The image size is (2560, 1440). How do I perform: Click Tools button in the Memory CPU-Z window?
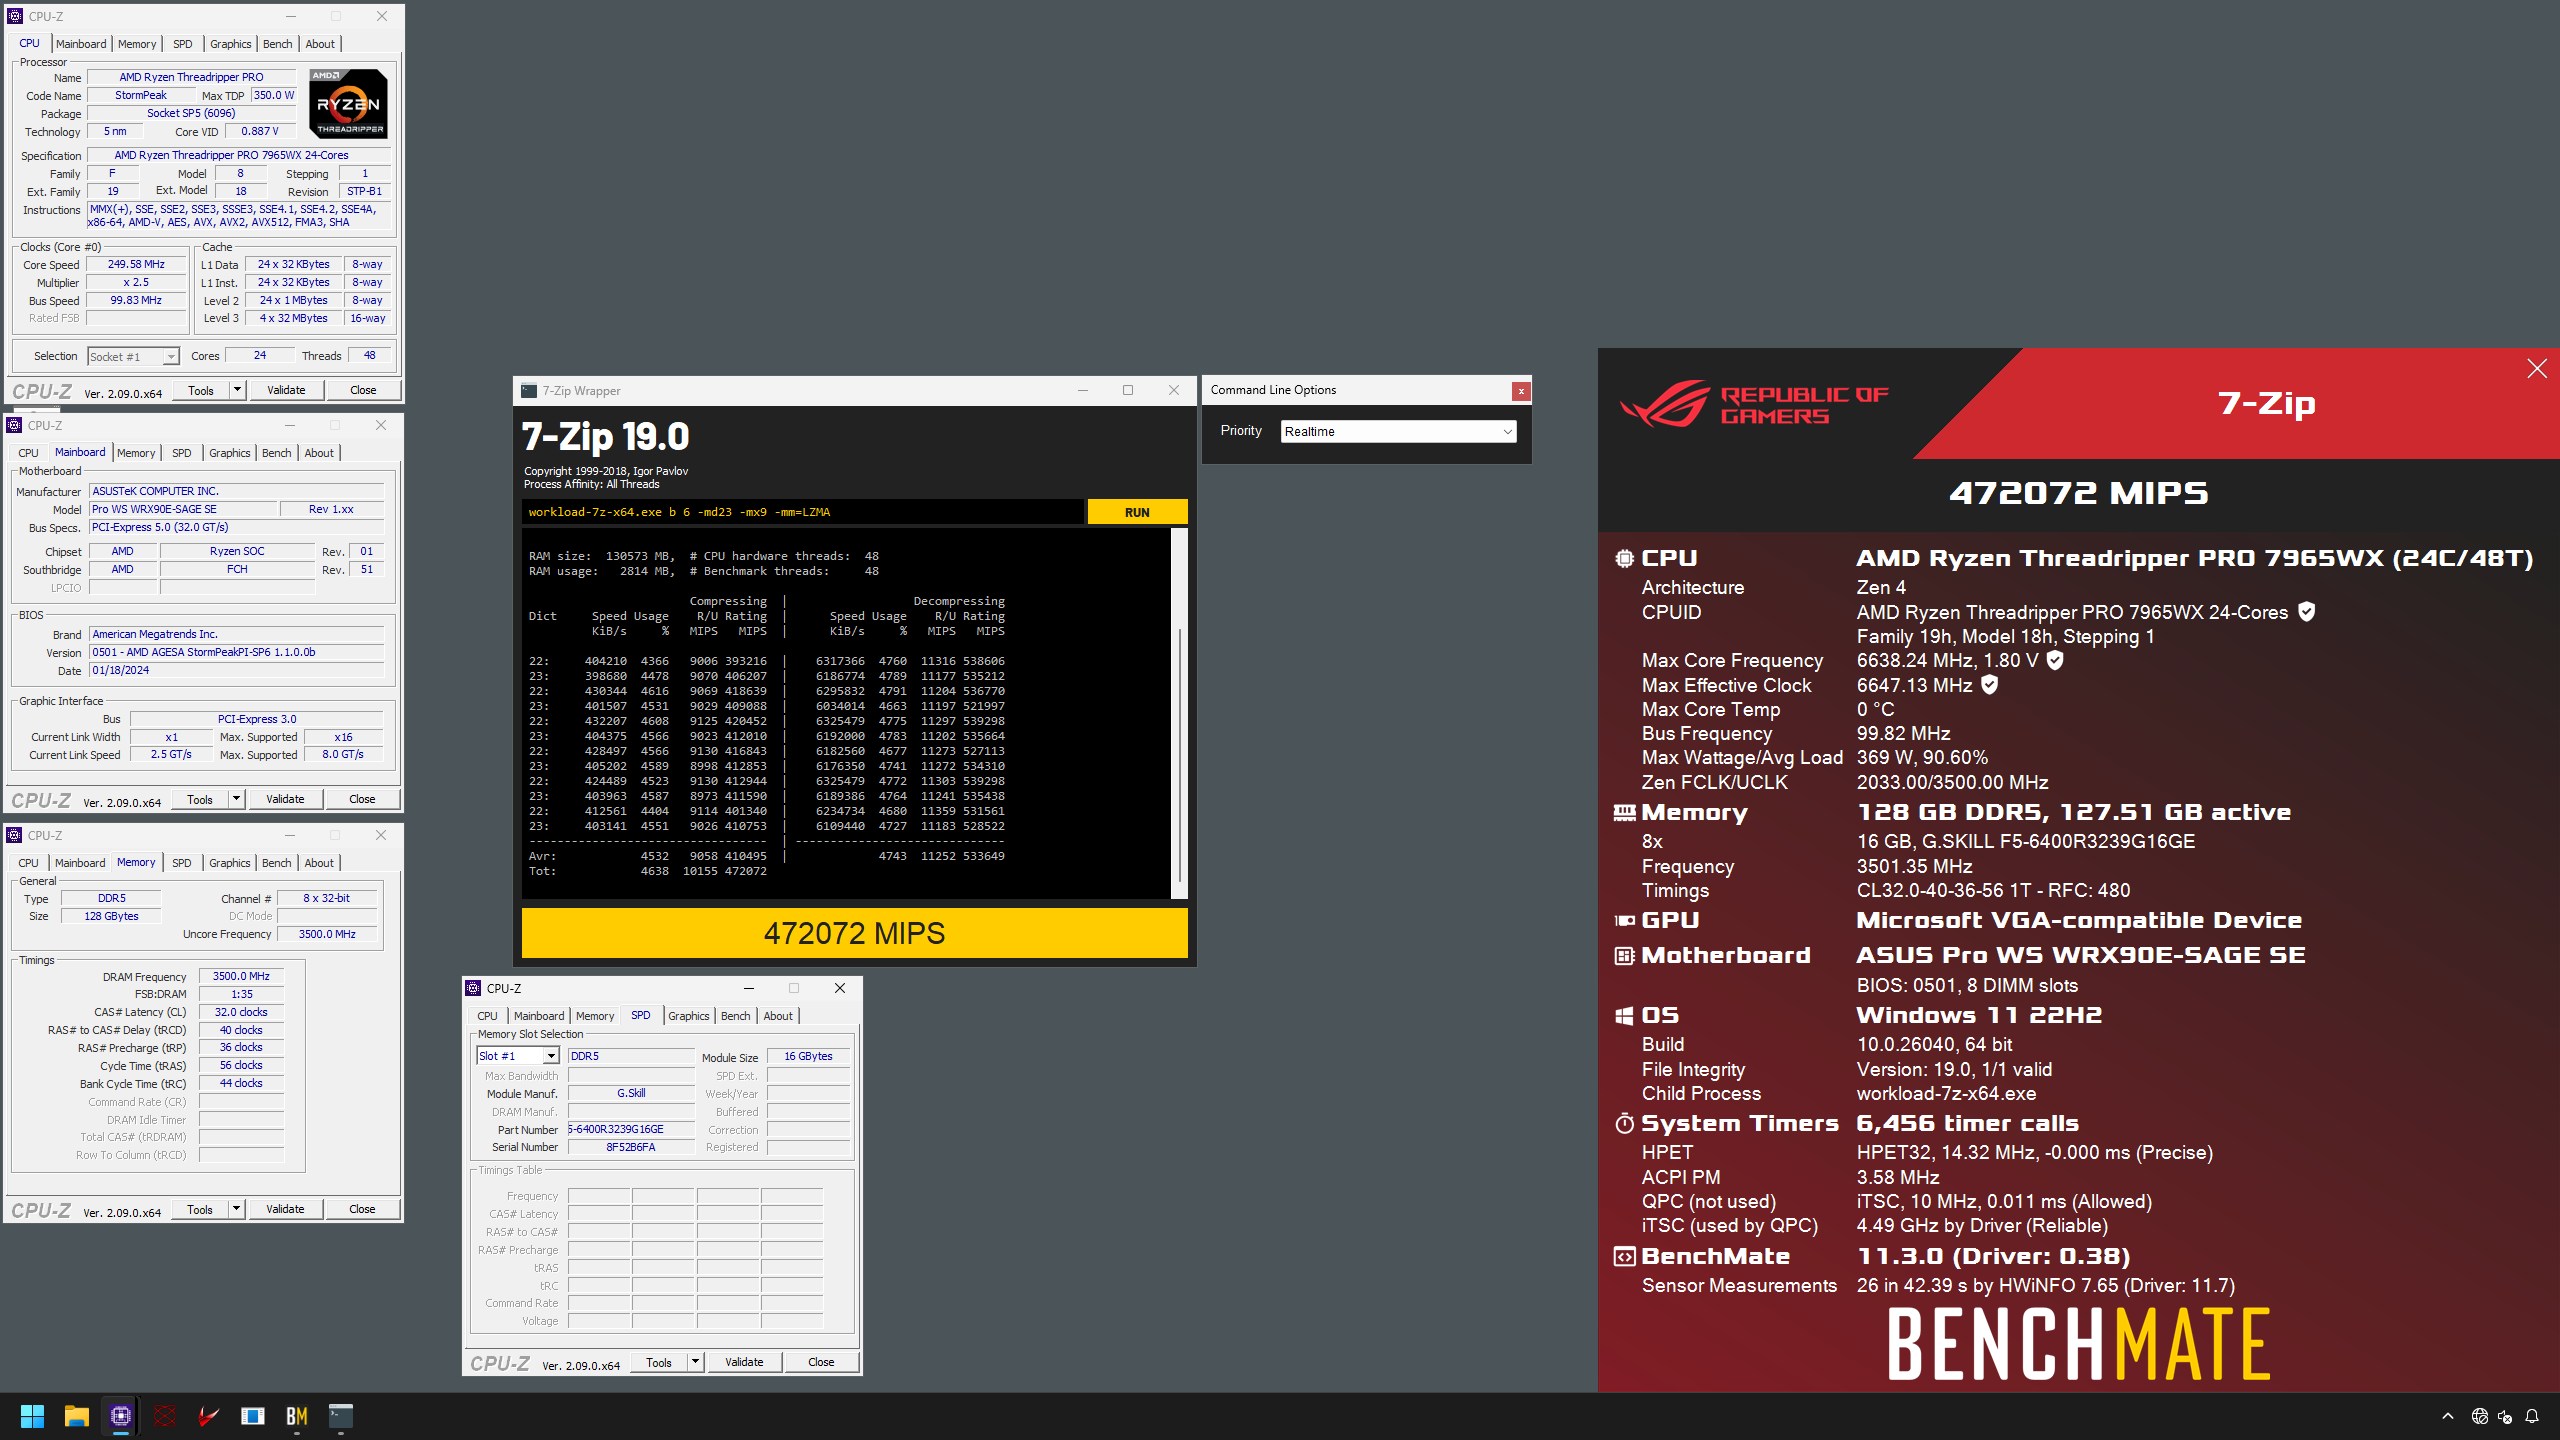click(x=200, y=1209)
